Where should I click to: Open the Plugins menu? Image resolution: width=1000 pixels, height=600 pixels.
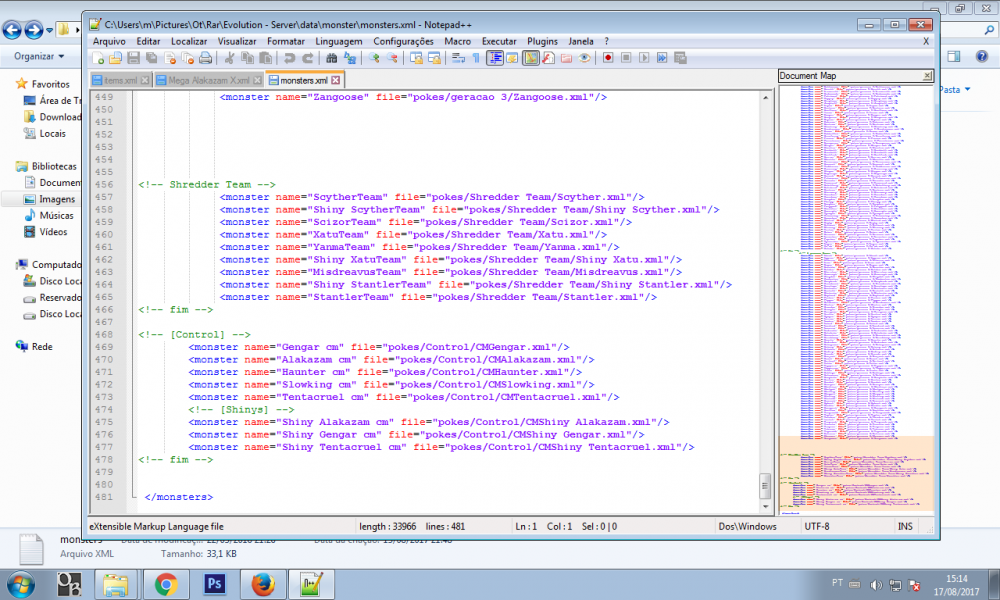(x=542, y=41)
